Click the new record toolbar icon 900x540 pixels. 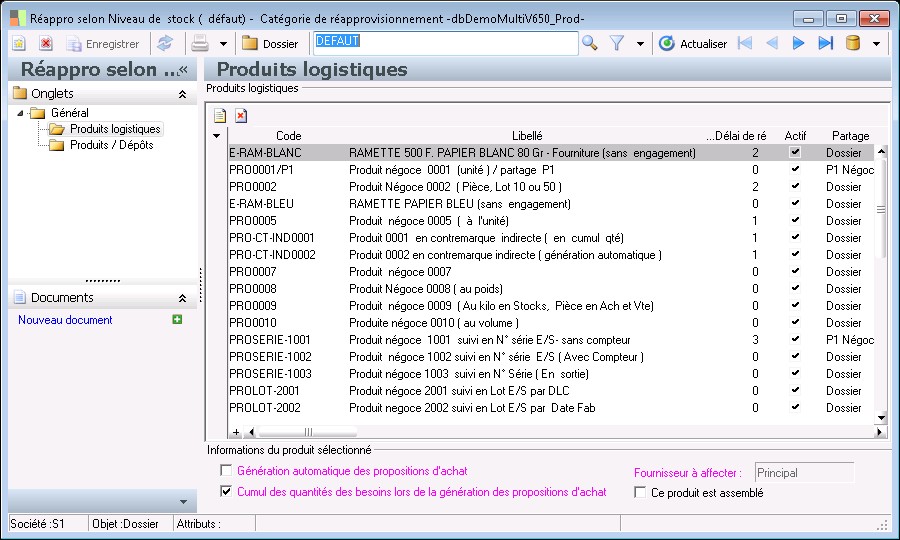click(x=19, y=44)
